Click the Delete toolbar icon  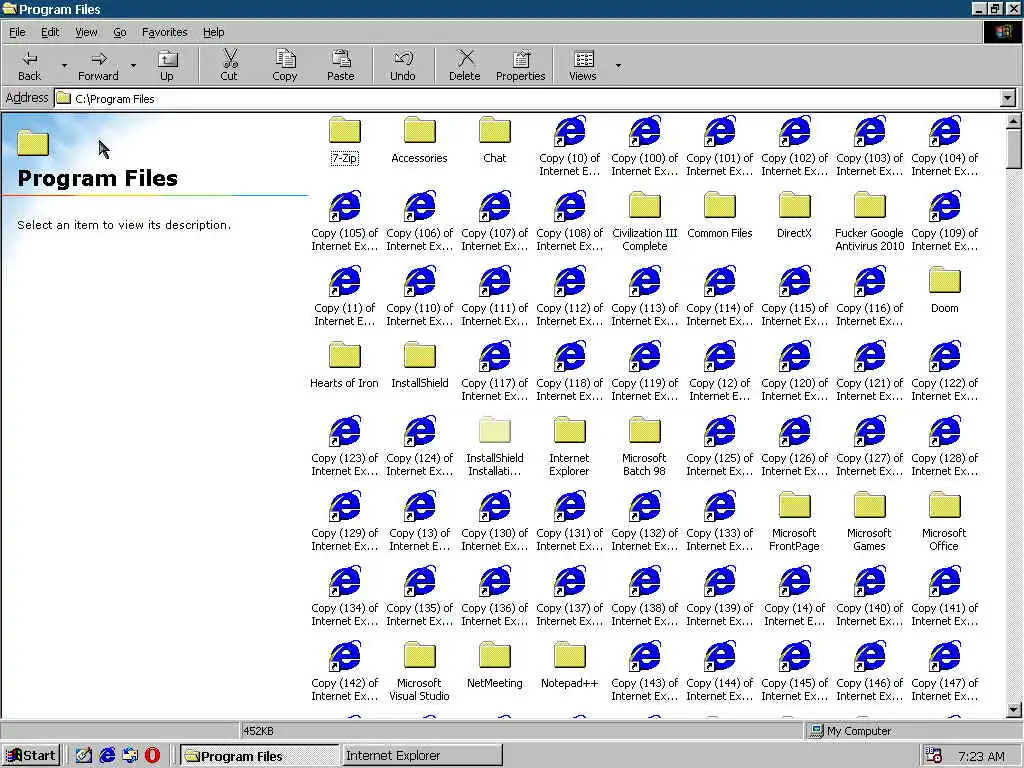(464, 65)
